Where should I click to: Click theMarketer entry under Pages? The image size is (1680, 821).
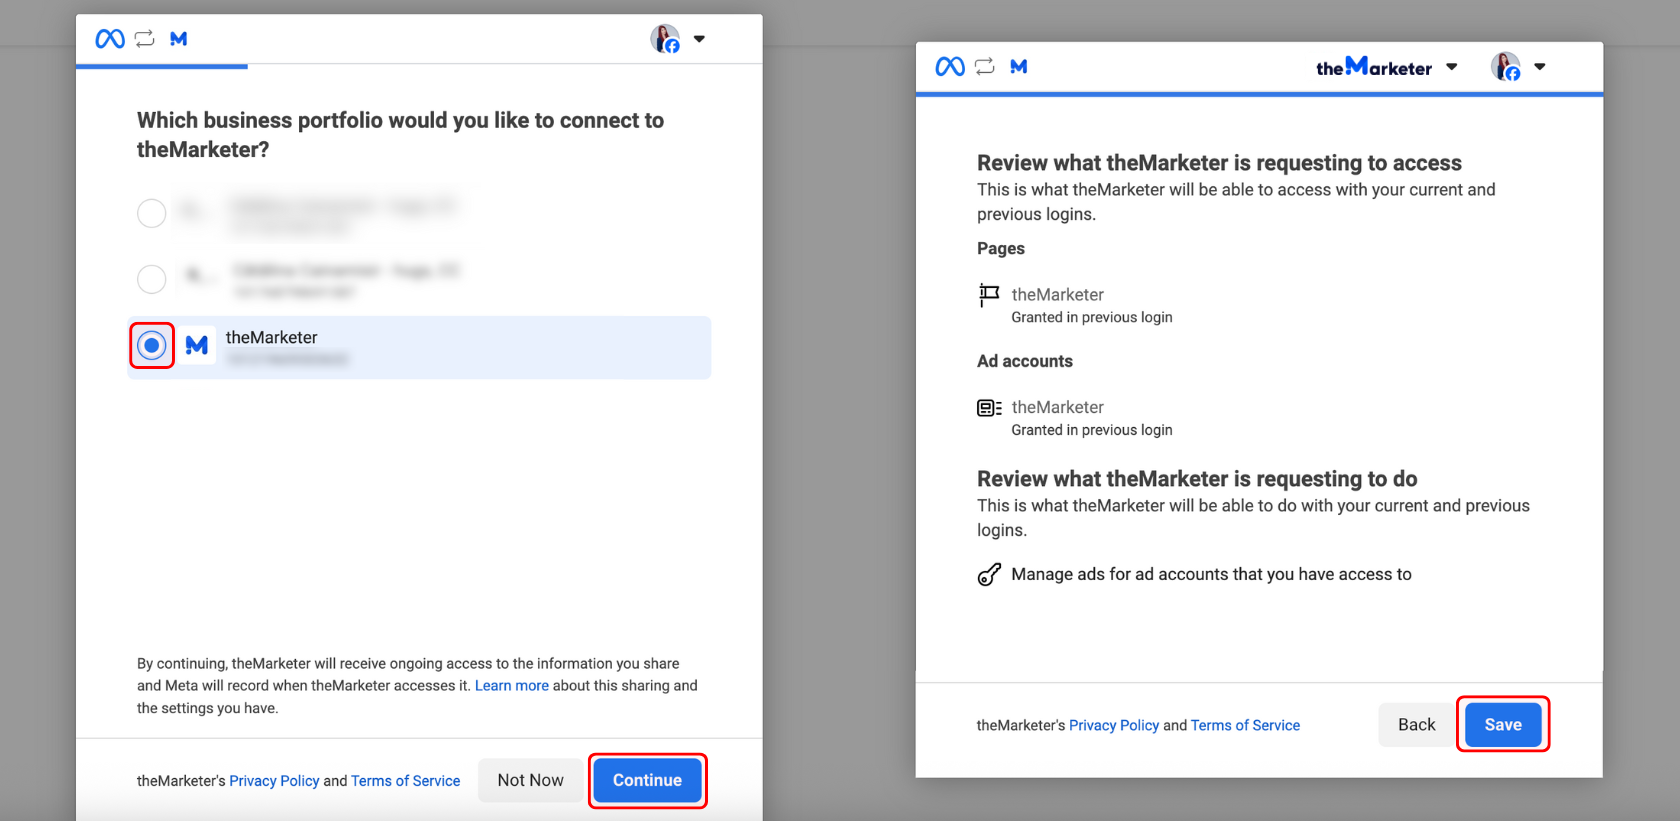tap(1058, 295)
